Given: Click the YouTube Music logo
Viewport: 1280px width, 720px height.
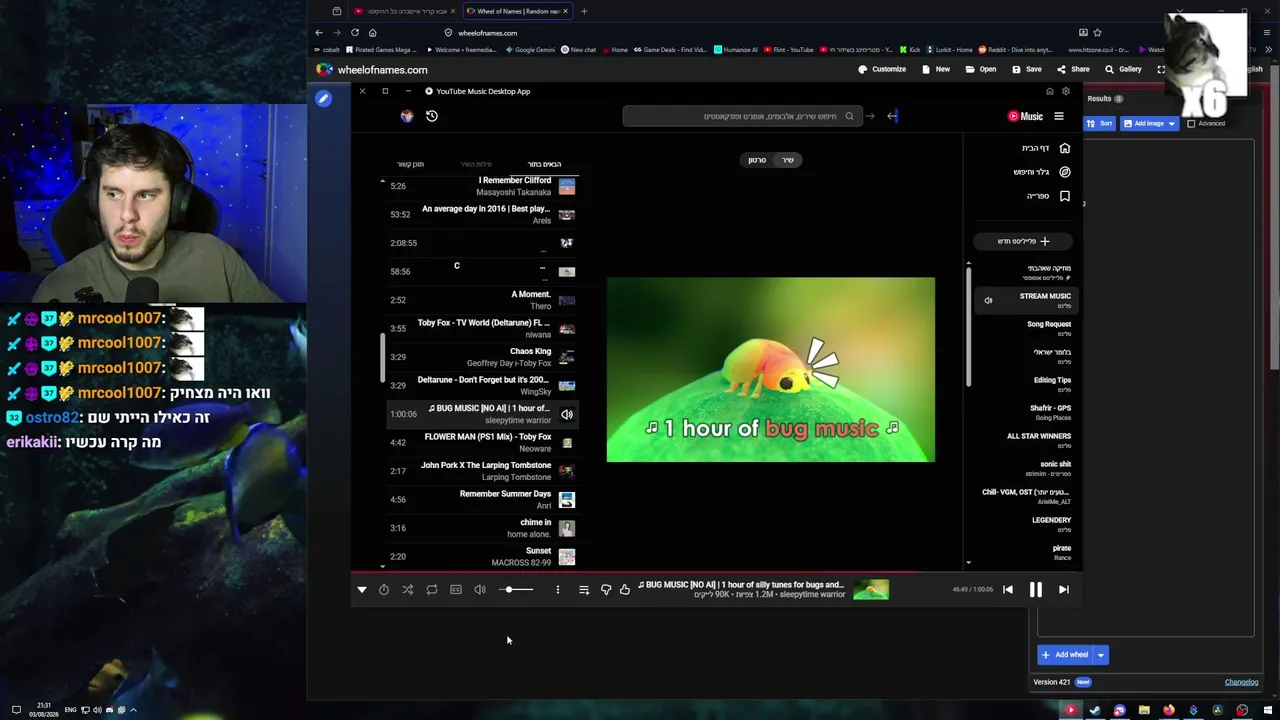Looking at the screenshot, I should [x=1026, y=116].
